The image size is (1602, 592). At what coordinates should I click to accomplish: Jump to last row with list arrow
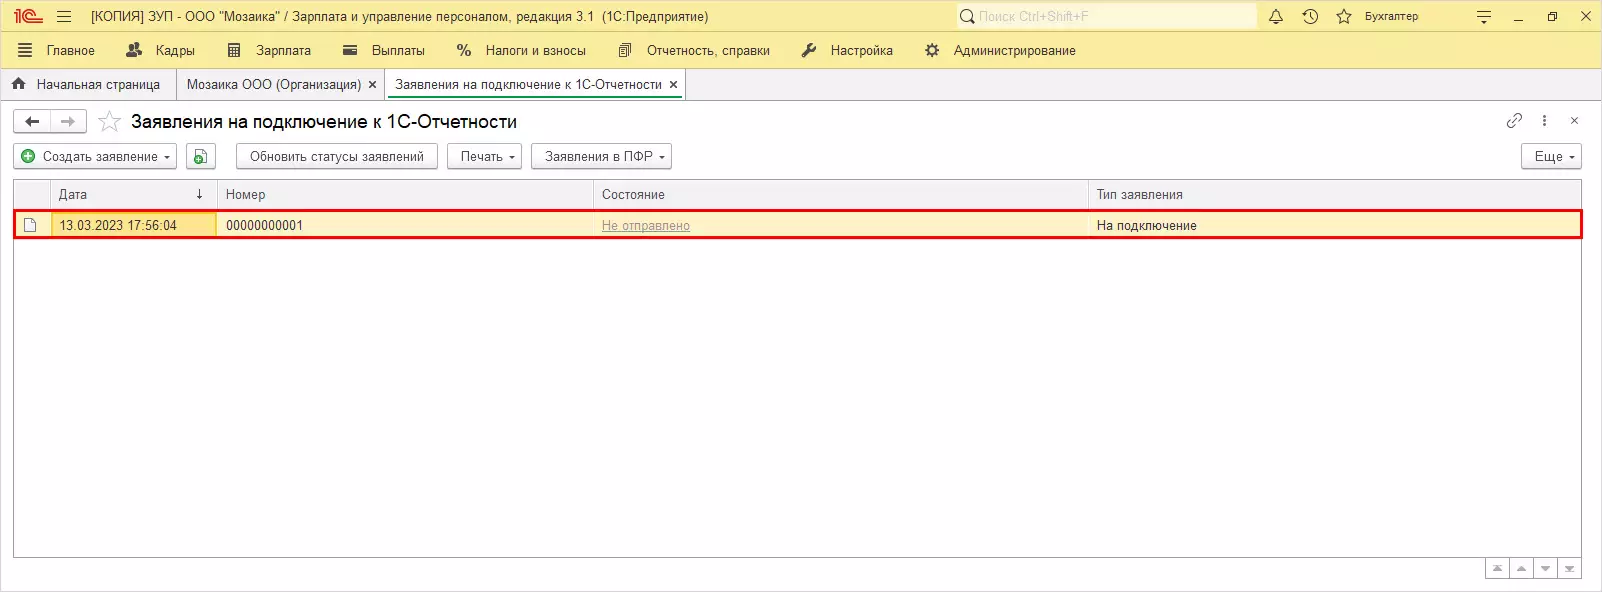[1569, 568]
